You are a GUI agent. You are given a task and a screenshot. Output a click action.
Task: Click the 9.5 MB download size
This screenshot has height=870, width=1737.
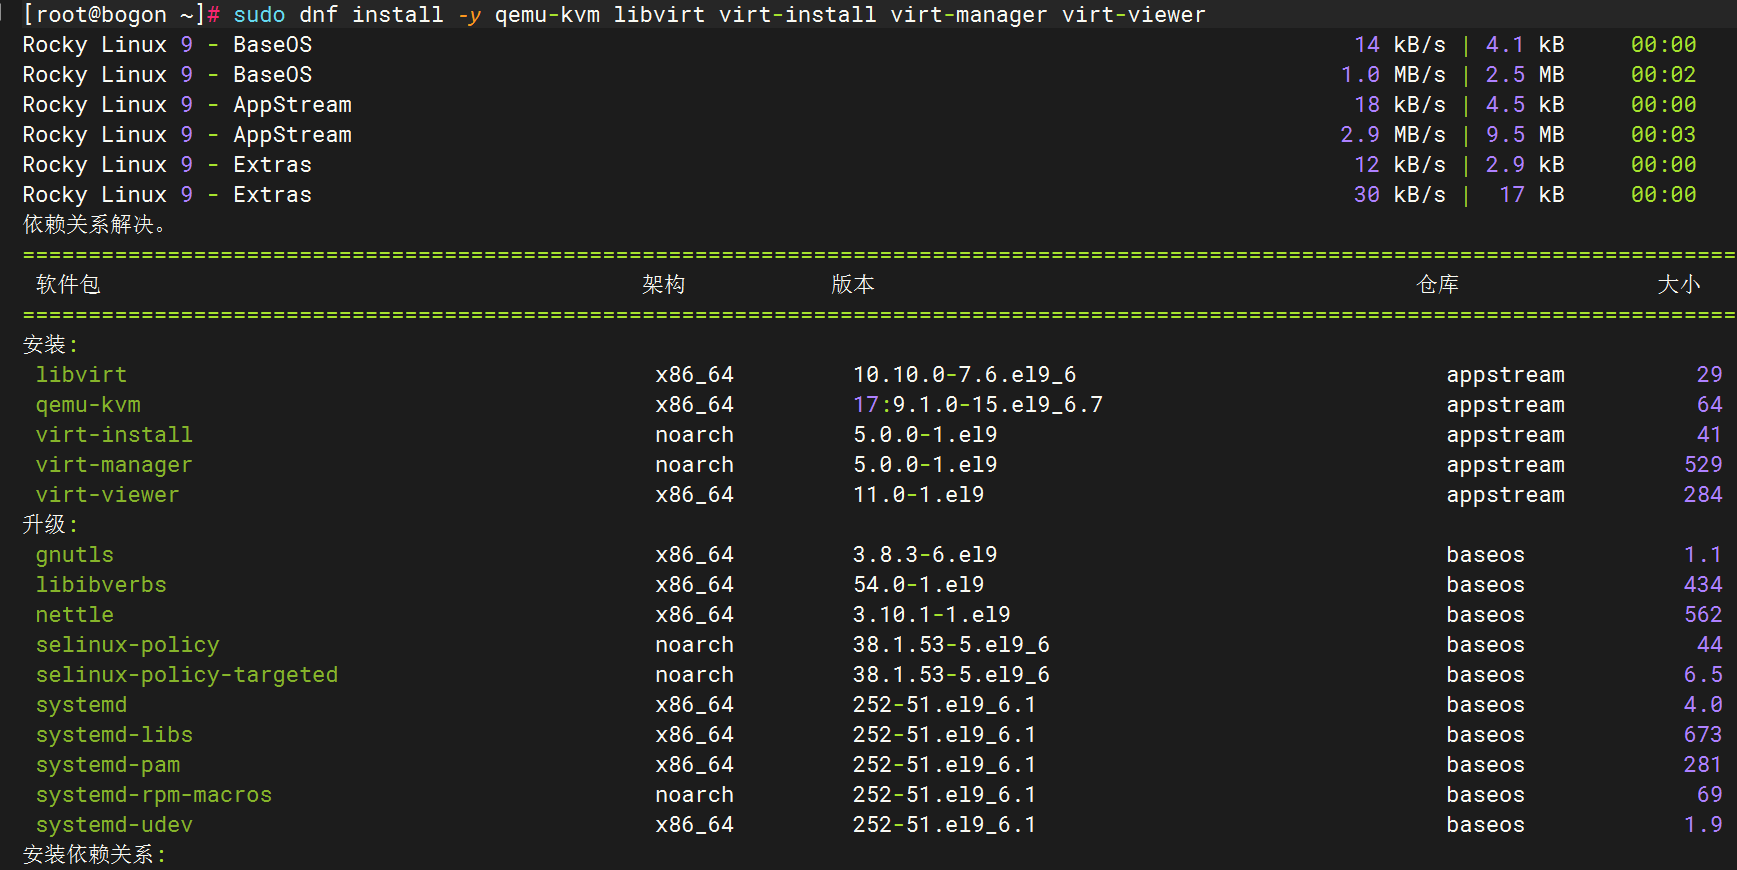(1525, 135)
